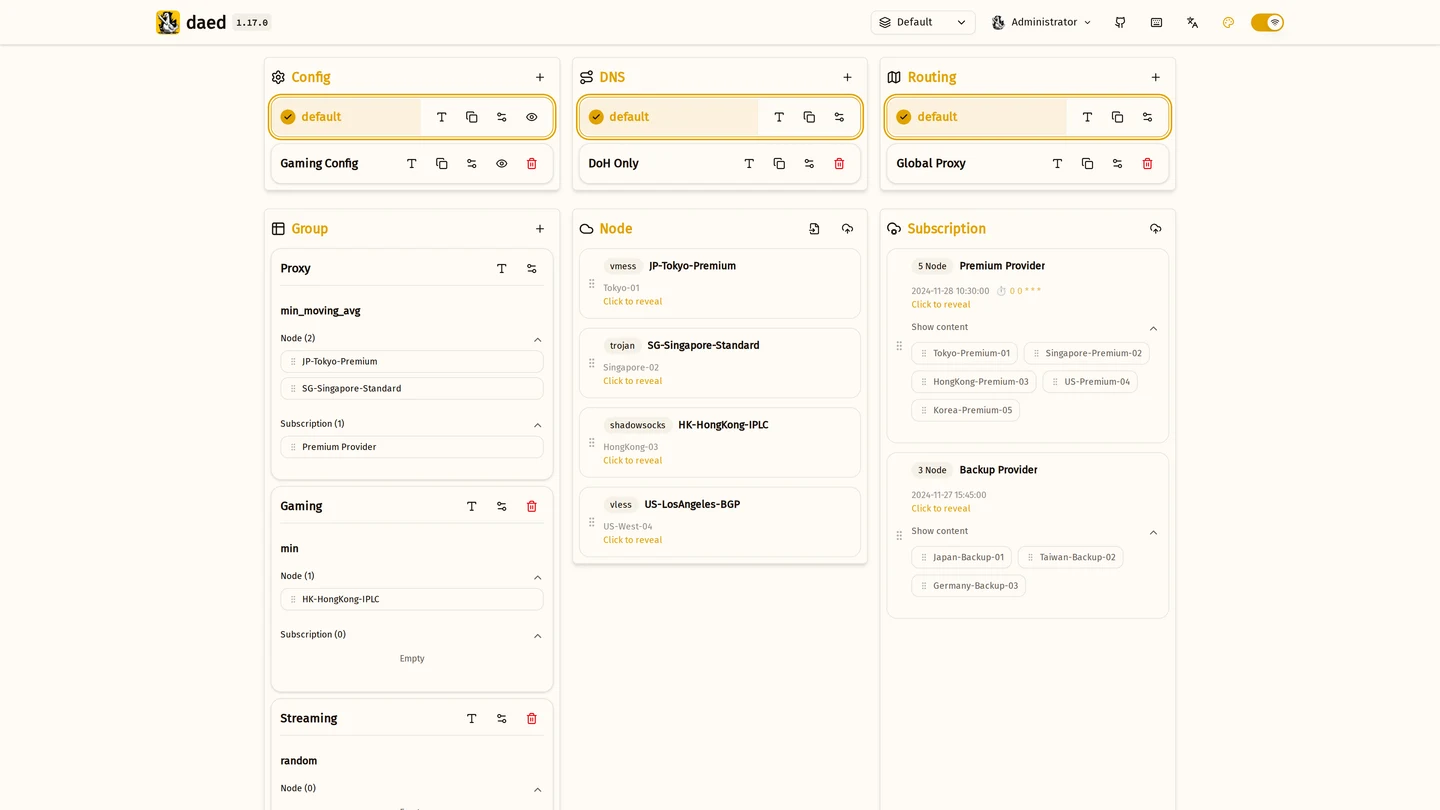
Task: Collapse Premium Provider Show content section
Action: tap(1153, 329)
